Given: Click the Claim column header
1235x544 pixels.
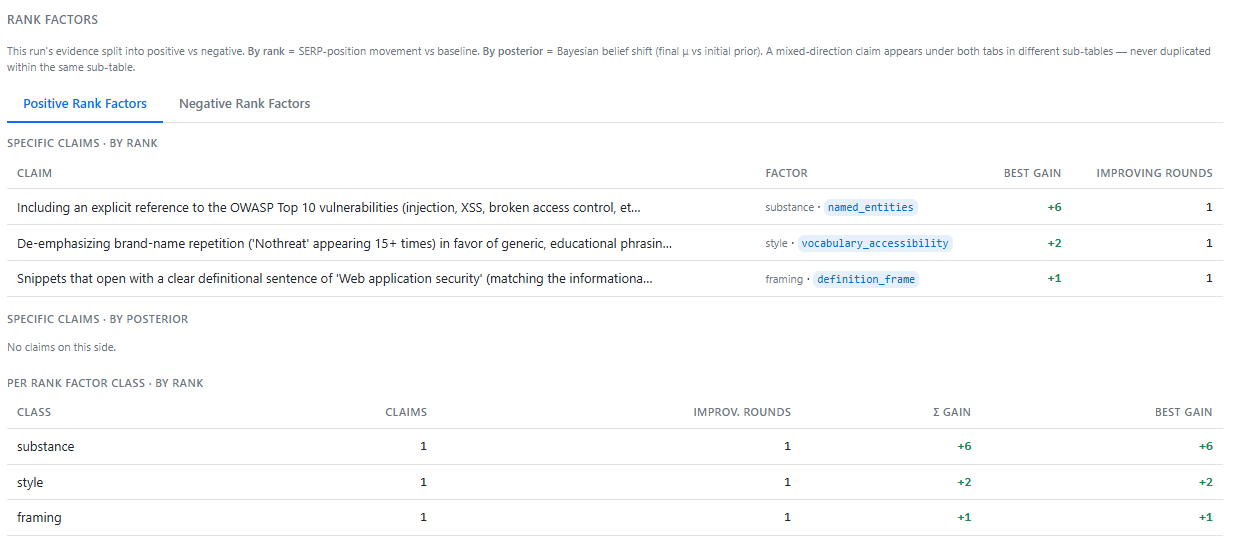Looking at the screenshot, I should (x=34, y=173).
